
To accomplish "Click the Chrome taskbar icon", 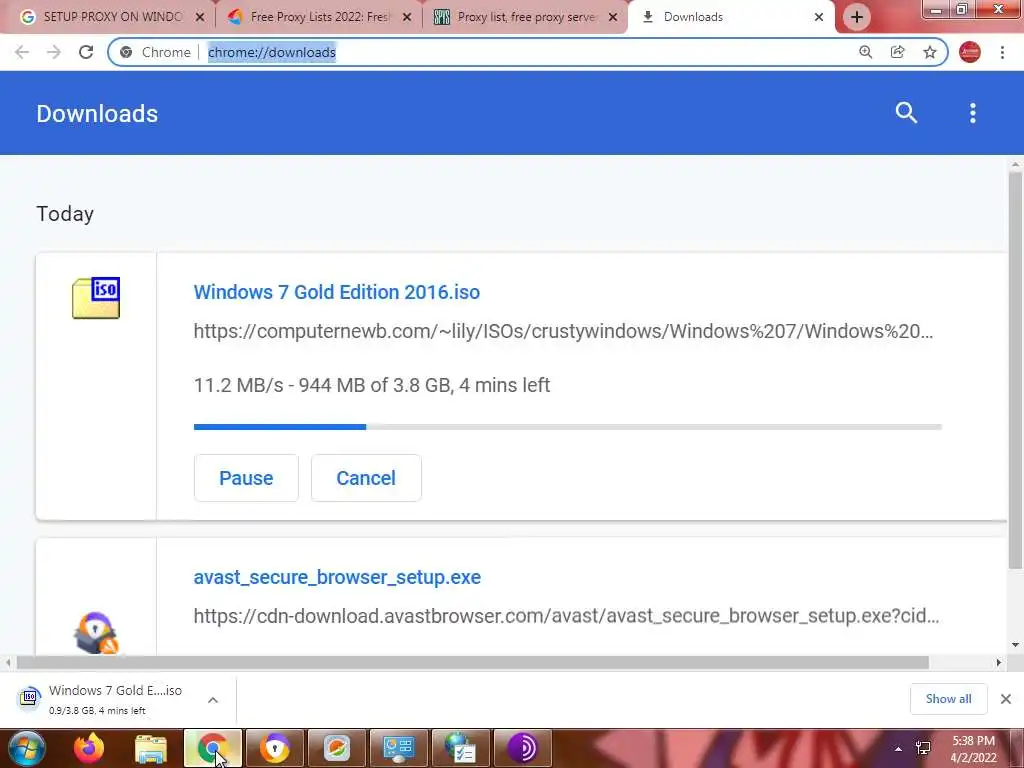I will pyautogui.click(x=213, y=748).
